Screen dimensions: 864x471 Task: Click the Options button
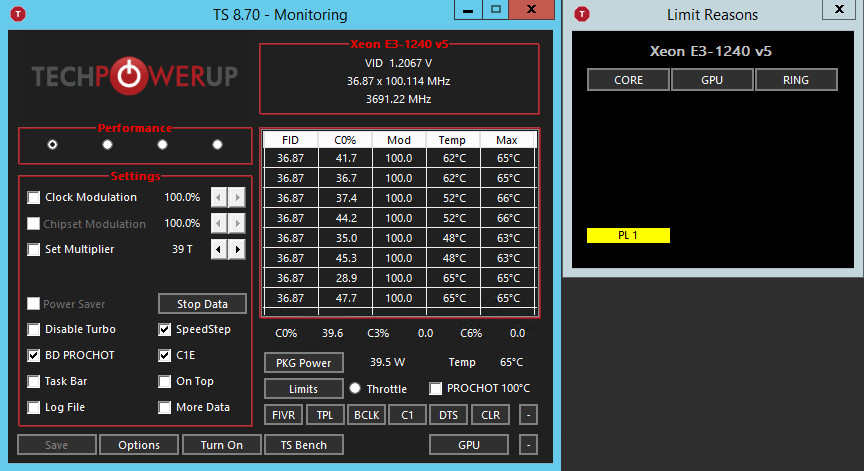(x=138, y=445)
